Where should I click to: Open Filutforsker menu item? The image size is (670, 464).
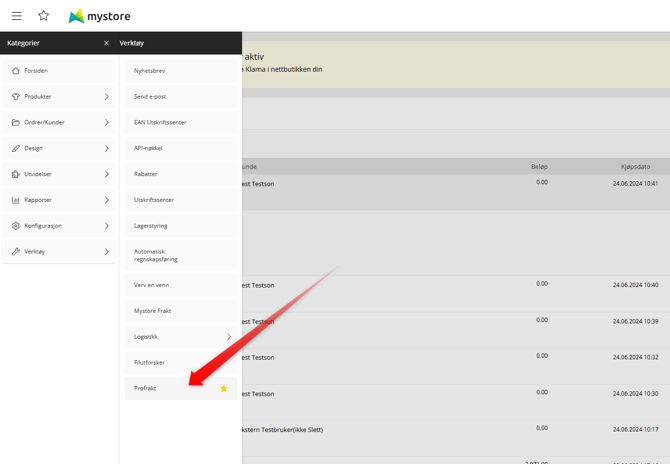pyautogui.click(x=181, y=362)
